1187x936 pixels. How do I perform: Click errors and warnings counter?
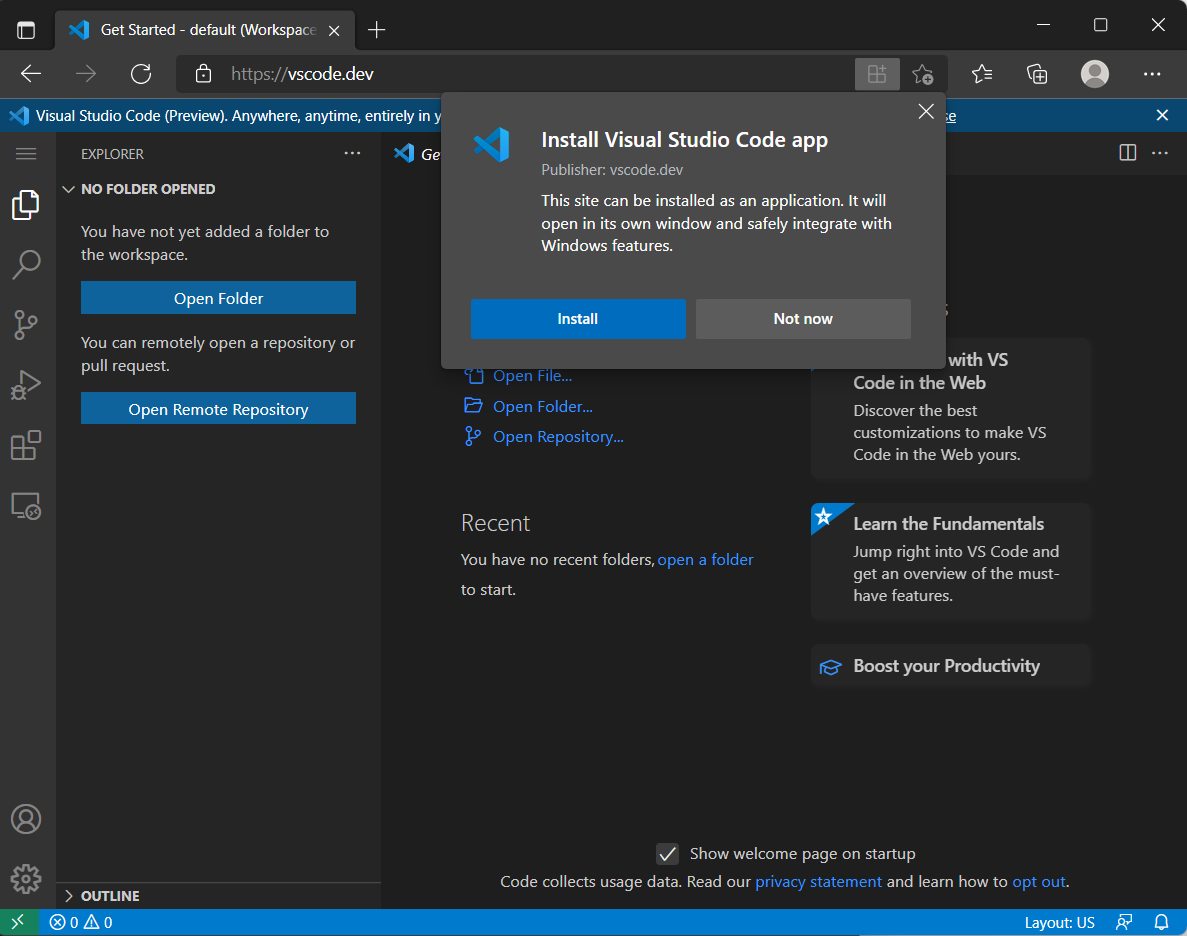click(x=80, y=921)
